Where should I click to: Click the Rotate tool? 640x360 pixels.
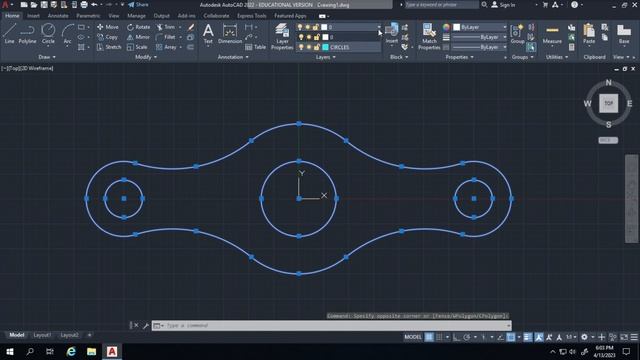click(x=139, y=27)
